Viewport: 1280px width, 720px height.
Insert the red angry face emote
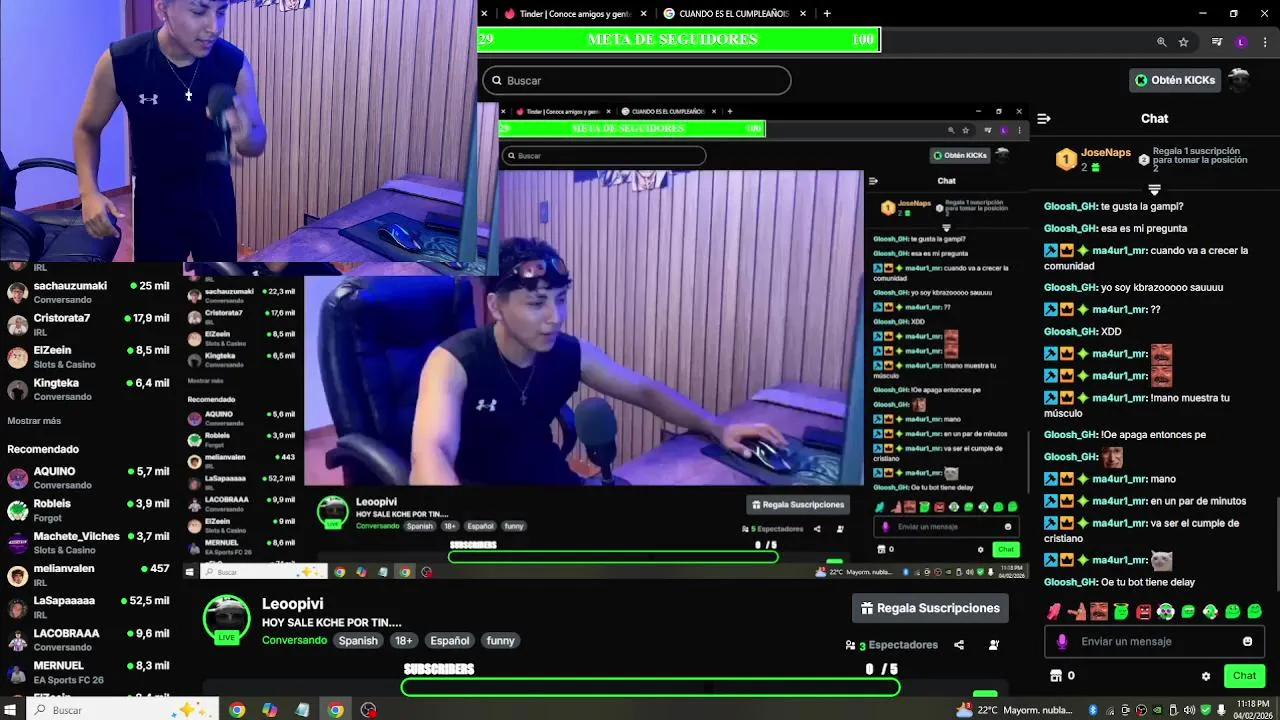point(1143,611)
